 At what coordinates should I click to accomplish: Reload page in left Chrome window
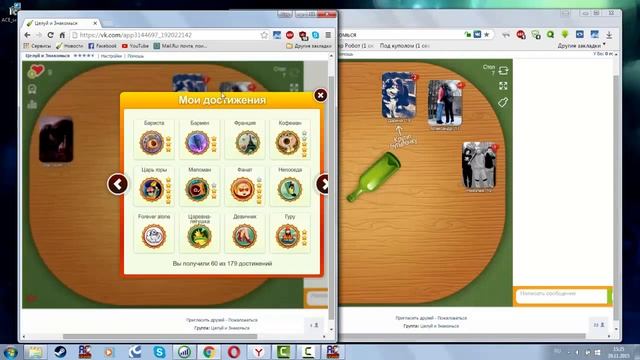50,35
